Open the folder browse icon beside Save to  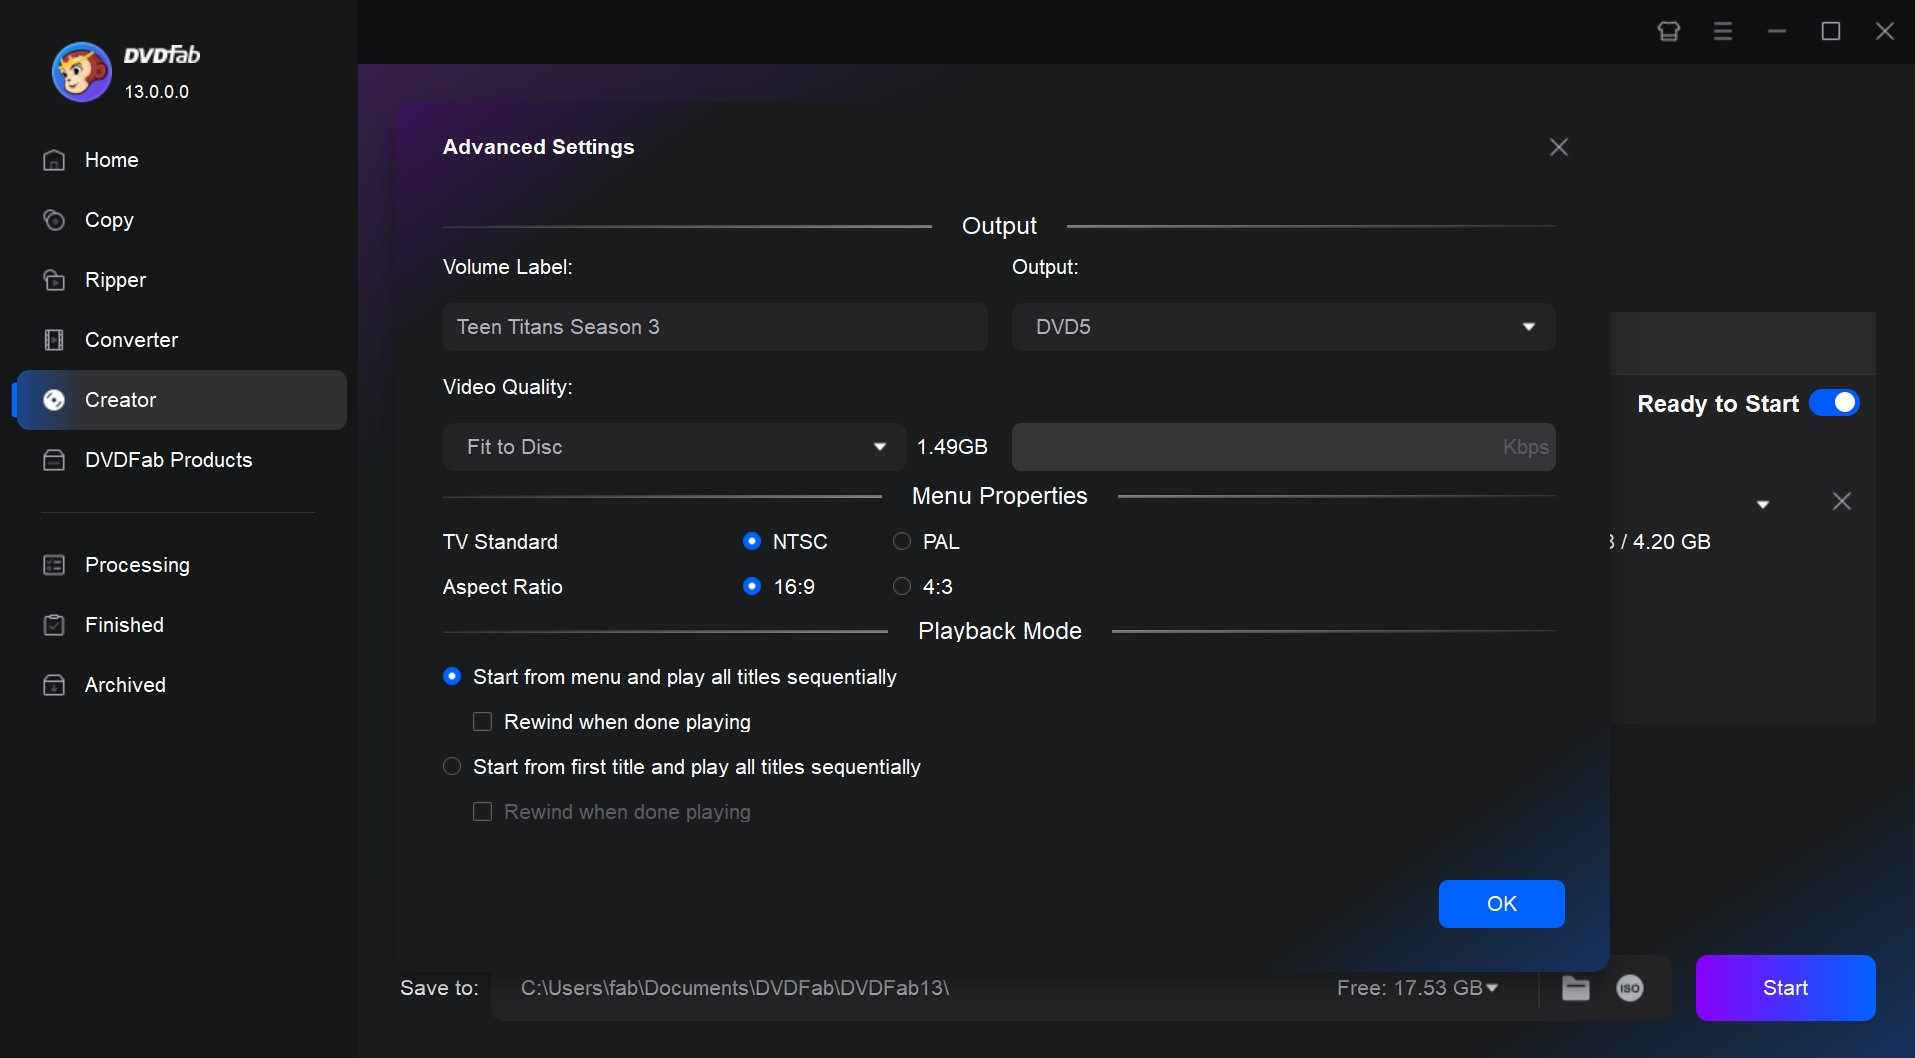click(x=1575, y=988)
